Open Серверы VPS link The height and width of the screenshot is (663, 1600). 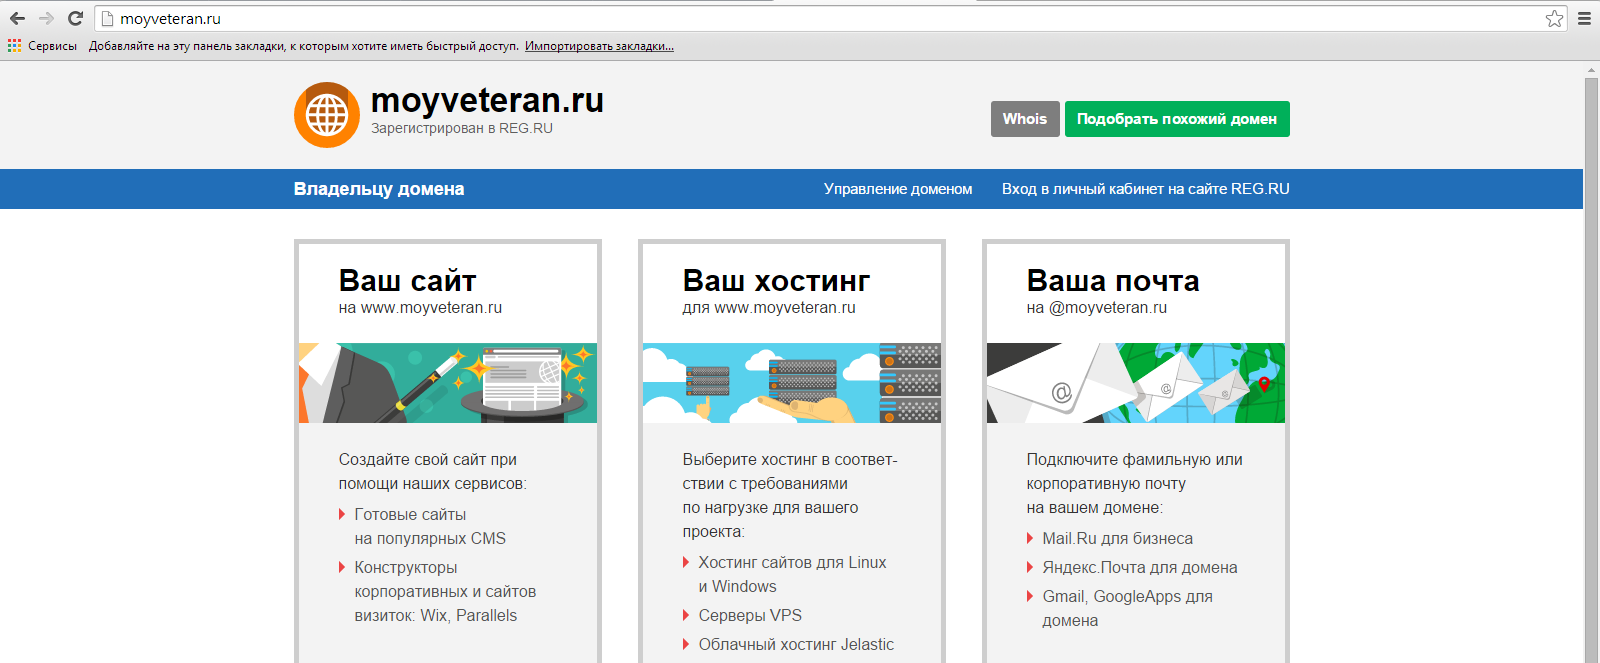point(750,615)
